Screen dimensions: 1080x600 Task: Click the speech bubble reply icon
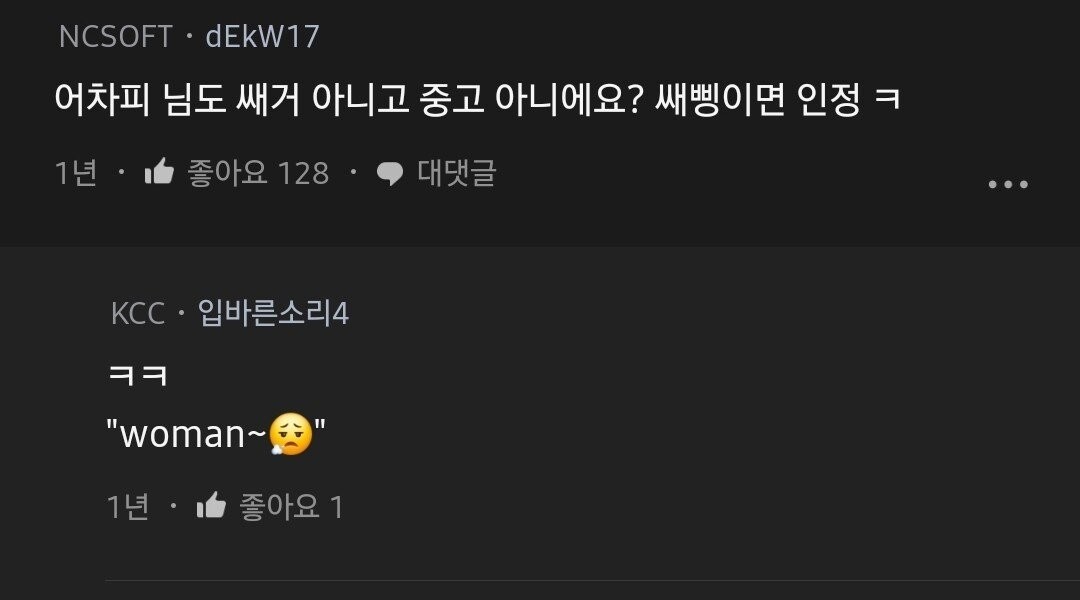coord(389,174)
